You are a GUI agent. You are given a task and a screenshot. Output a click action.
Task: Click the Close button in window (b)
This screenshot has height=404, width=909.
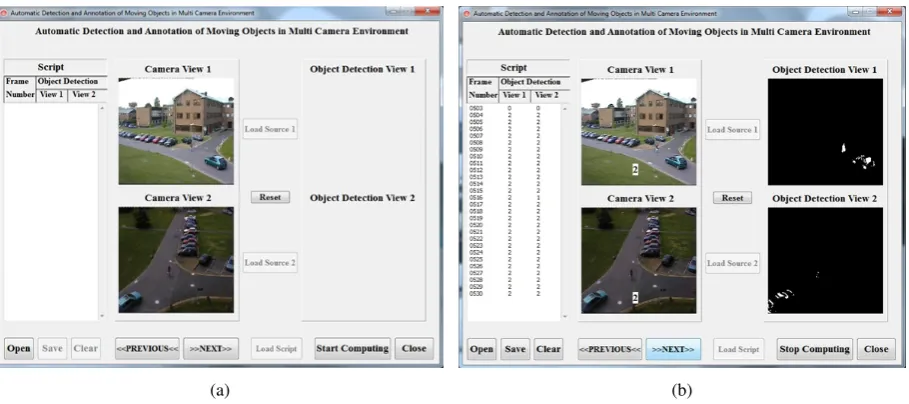tap(876, 349)
